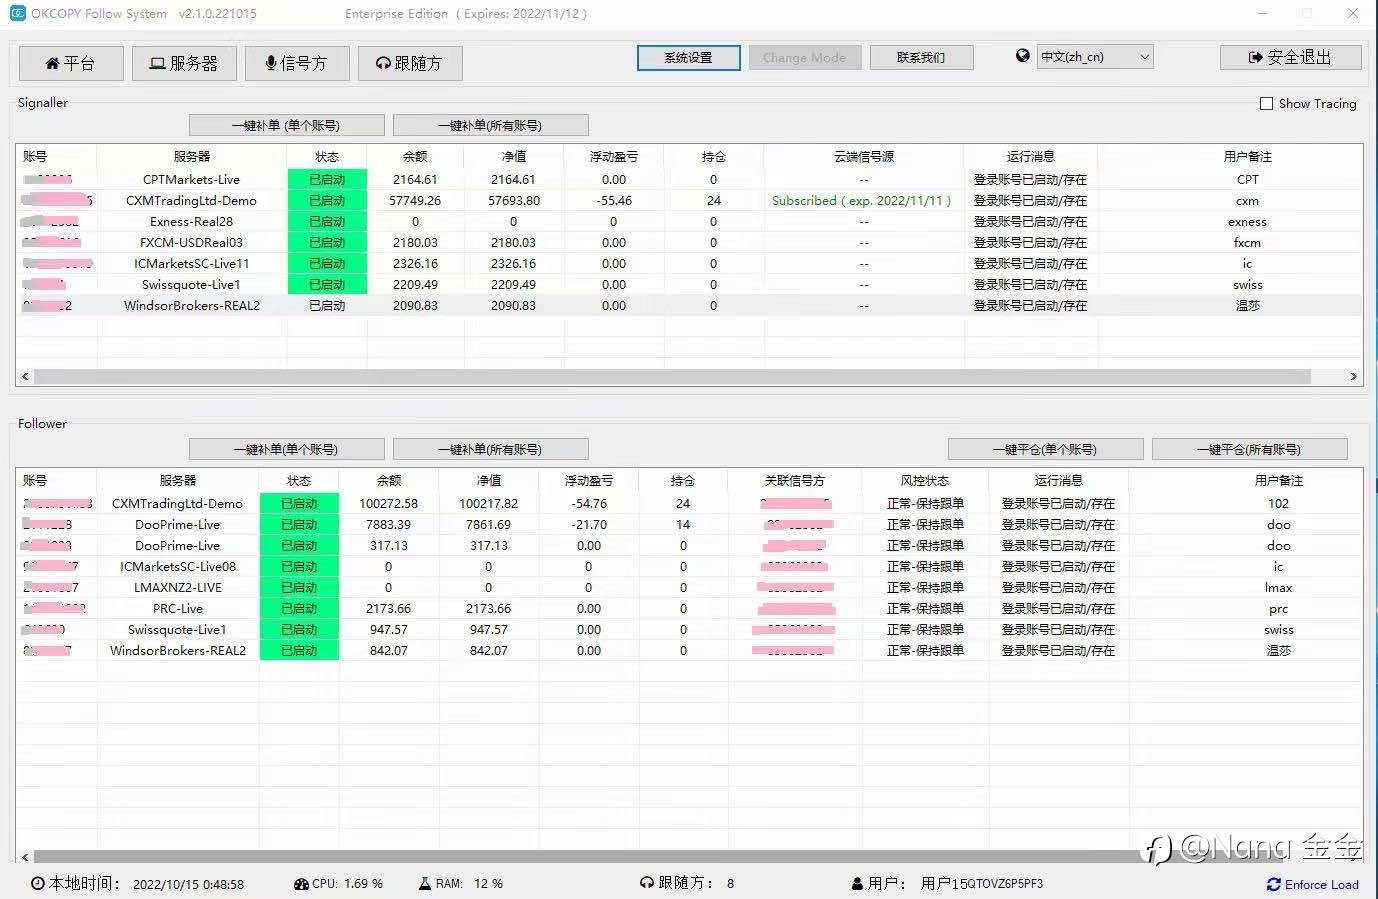Select the CPTMarkets-Live signaller row
Viewport: 1378px width, 899px height.
689,180
